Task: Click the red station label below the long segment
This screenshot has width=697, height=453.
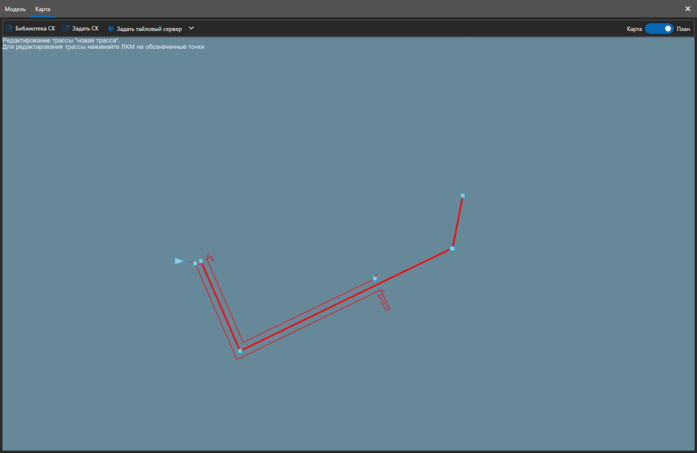Action: [384, 301]
